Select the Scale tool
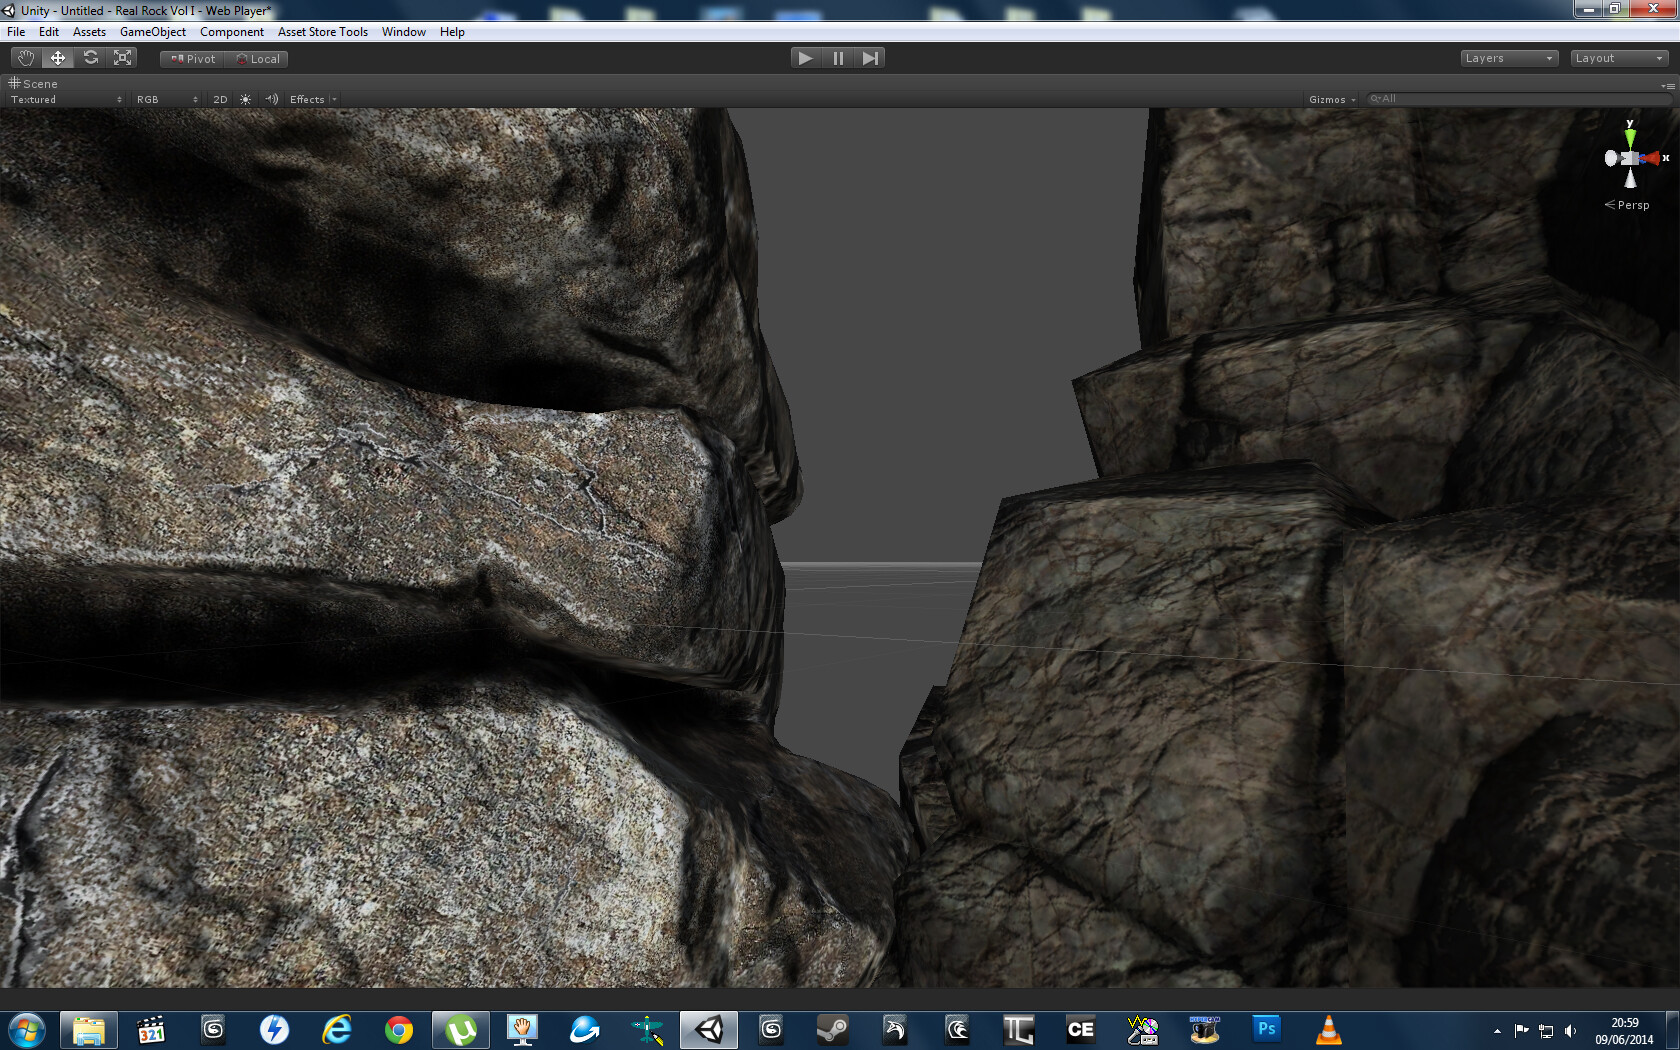Viewport: 1680px width, 1050px height. coord(123,58)
